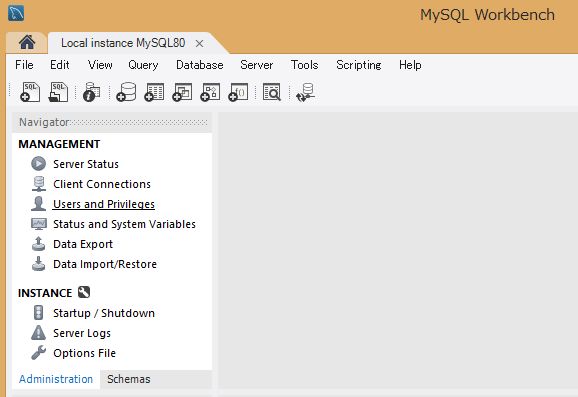The height and width of the screenshot is (397, 578).
Task: Click the MANAGEMENT section heading
Action: [x=59, y=144]
